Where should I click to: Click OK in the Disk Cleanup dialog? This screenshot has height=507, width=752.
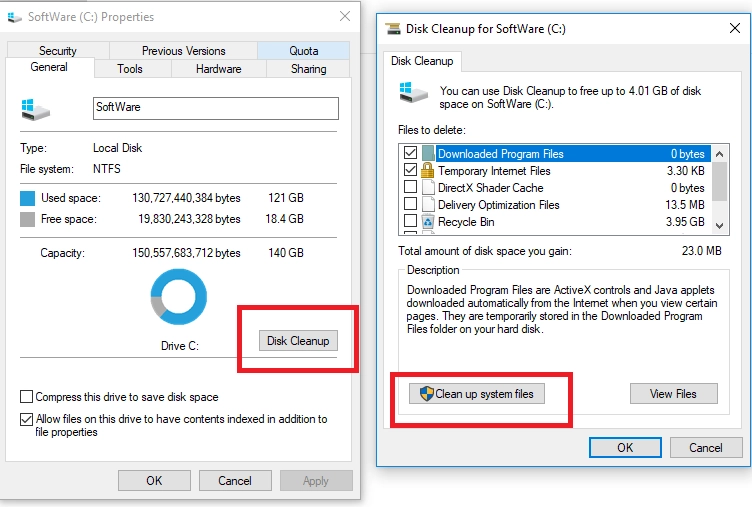[x=625, y=448]
